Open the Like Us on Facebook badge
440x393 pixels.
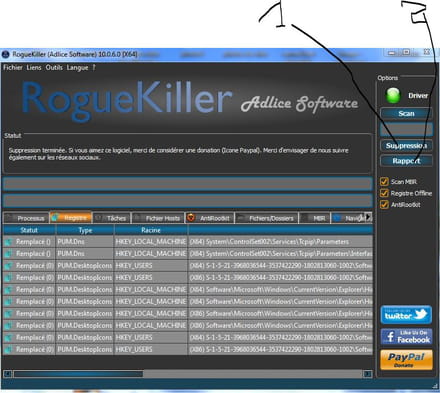pyautogui.click(x=406, y=337)
